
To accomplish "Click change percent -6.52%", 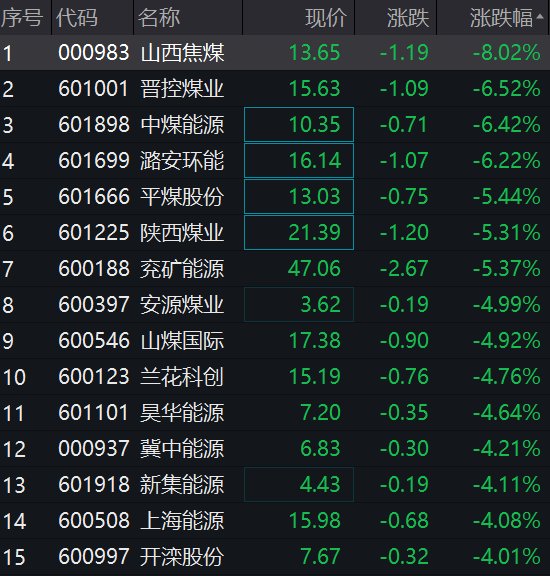I will pyautogui.click(x=507, y=89).
